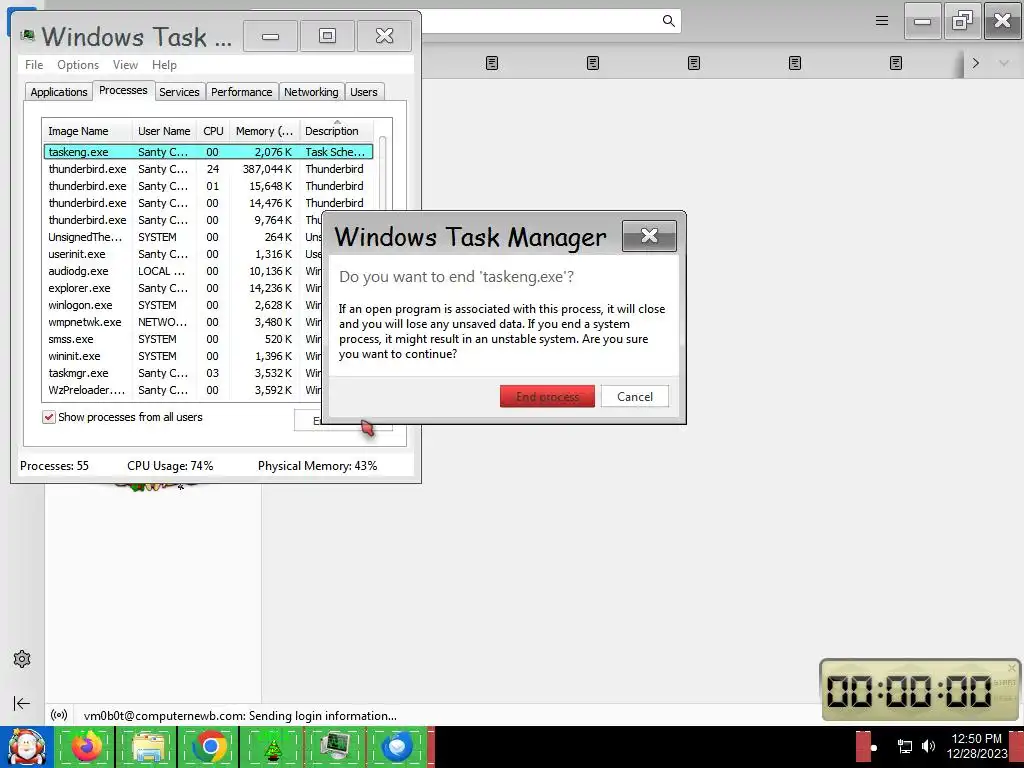1024x768 pixels.
Task: Close the Windows Task Manager confirmation dialog
Action: pyautogui.click(x=649, y=236)
